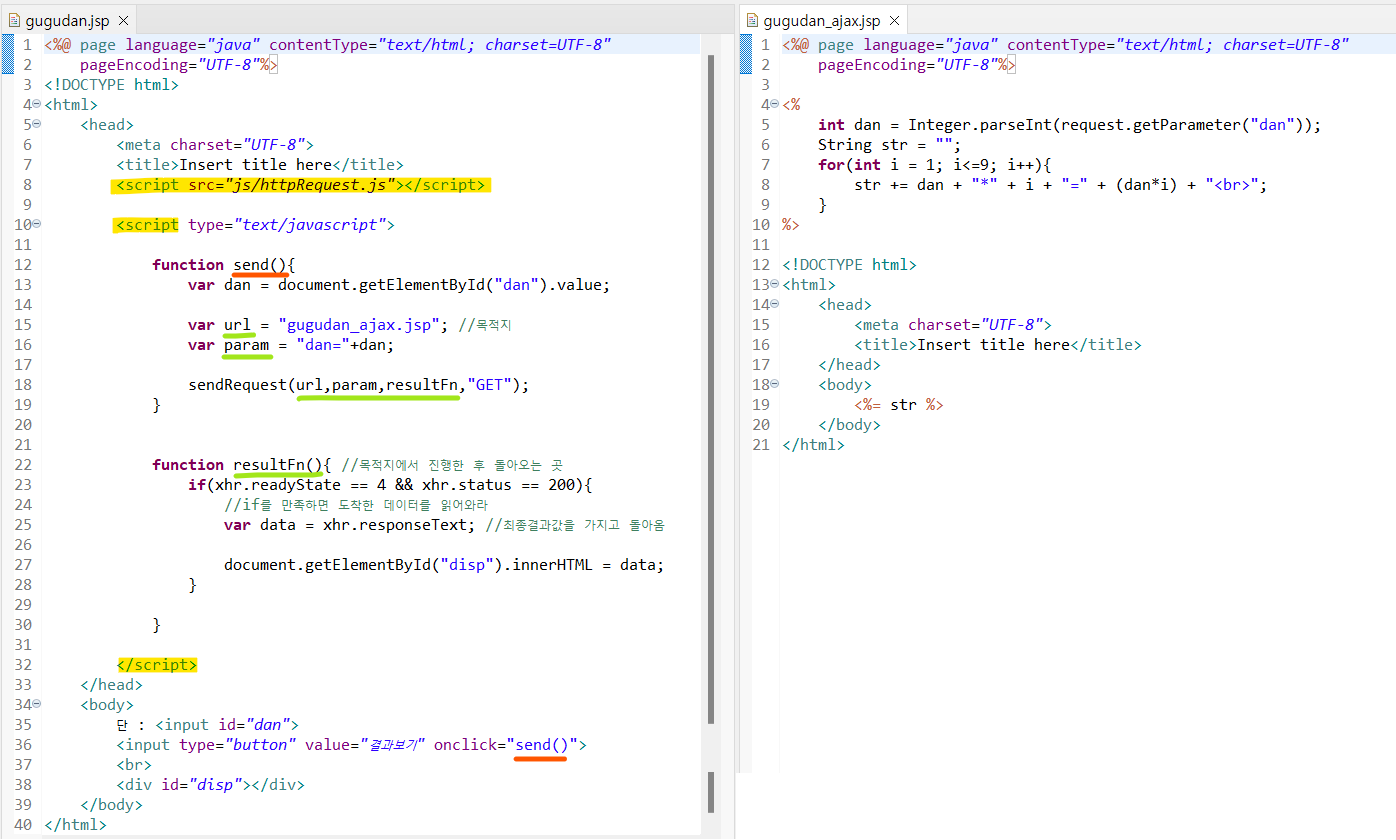Click function resultFn() definition on line 22
This screenshot has width=1396, height=840.
242,464
